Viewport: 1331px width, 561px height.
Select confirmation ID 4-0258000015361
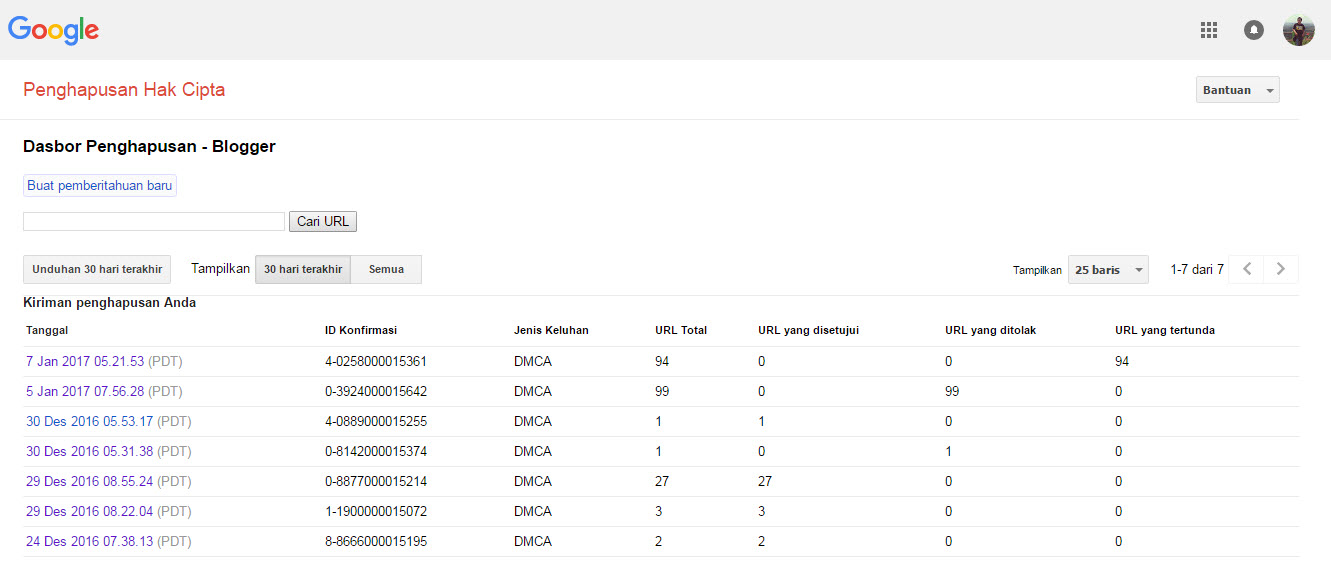coord(376,361)
